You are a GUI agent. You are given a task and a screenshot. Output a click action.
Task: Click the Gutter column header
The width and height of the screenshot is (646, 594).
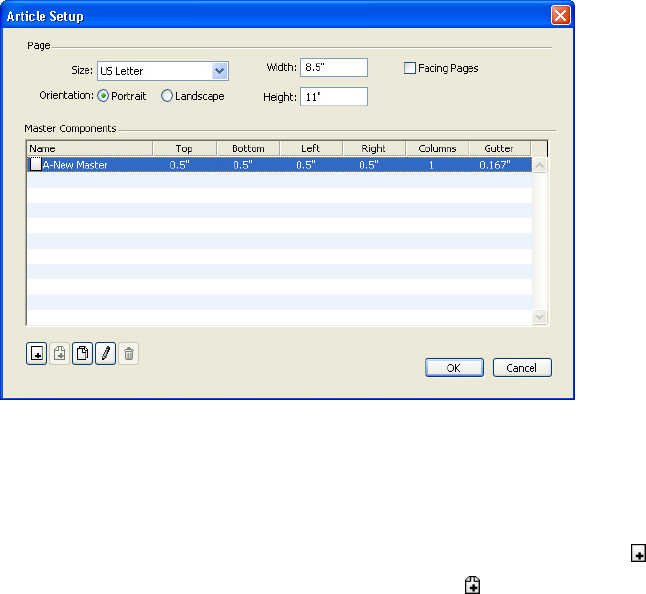500,148
